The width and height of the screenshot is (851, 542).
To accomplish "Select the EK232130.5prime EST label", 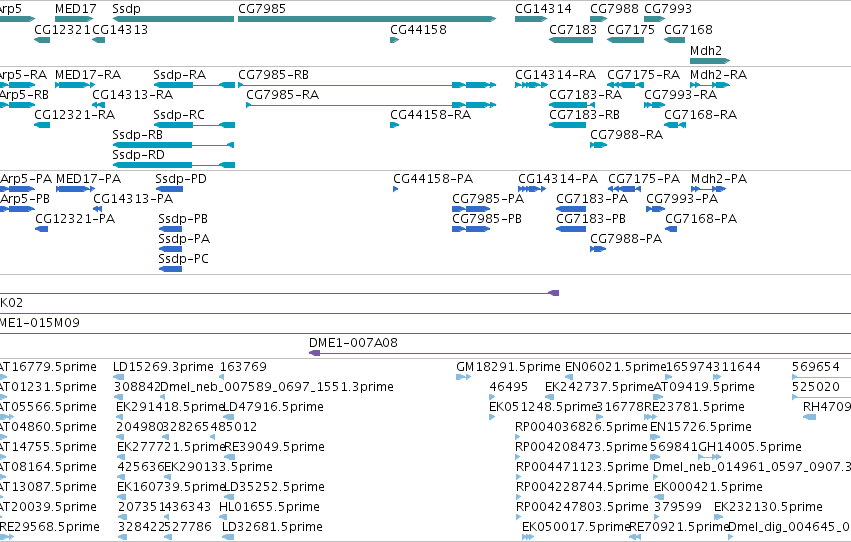I will point(769,507).
